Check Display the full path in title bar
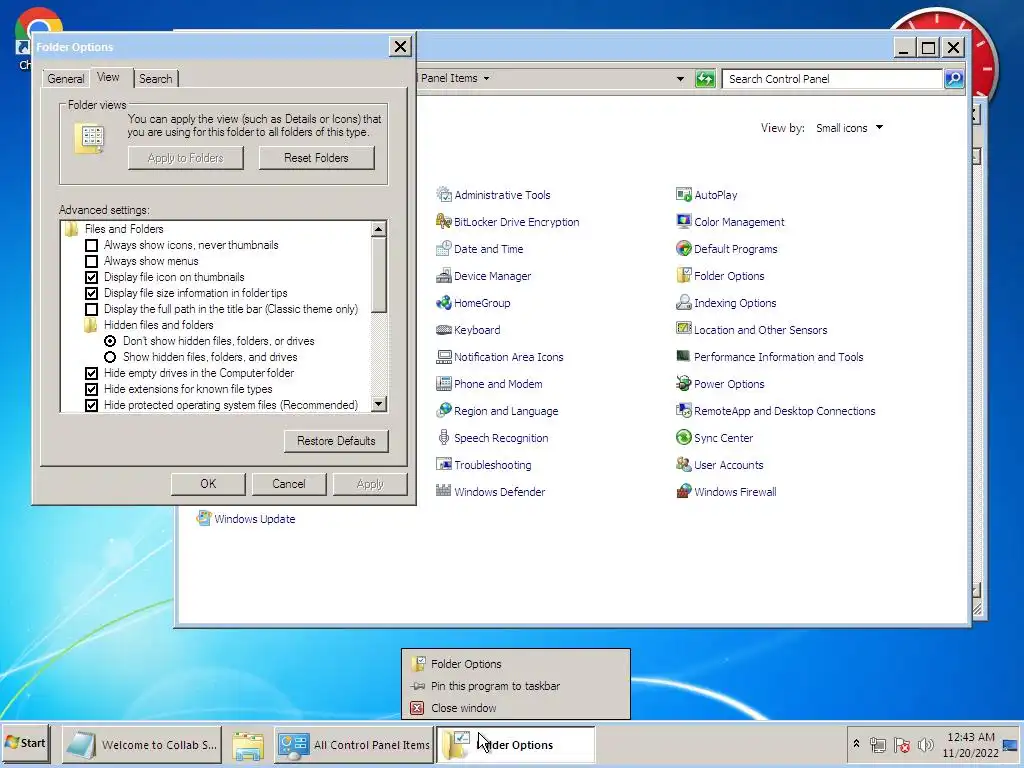Image resolution: width=1024 pixels, height=768 pixels. click(91, 310)
